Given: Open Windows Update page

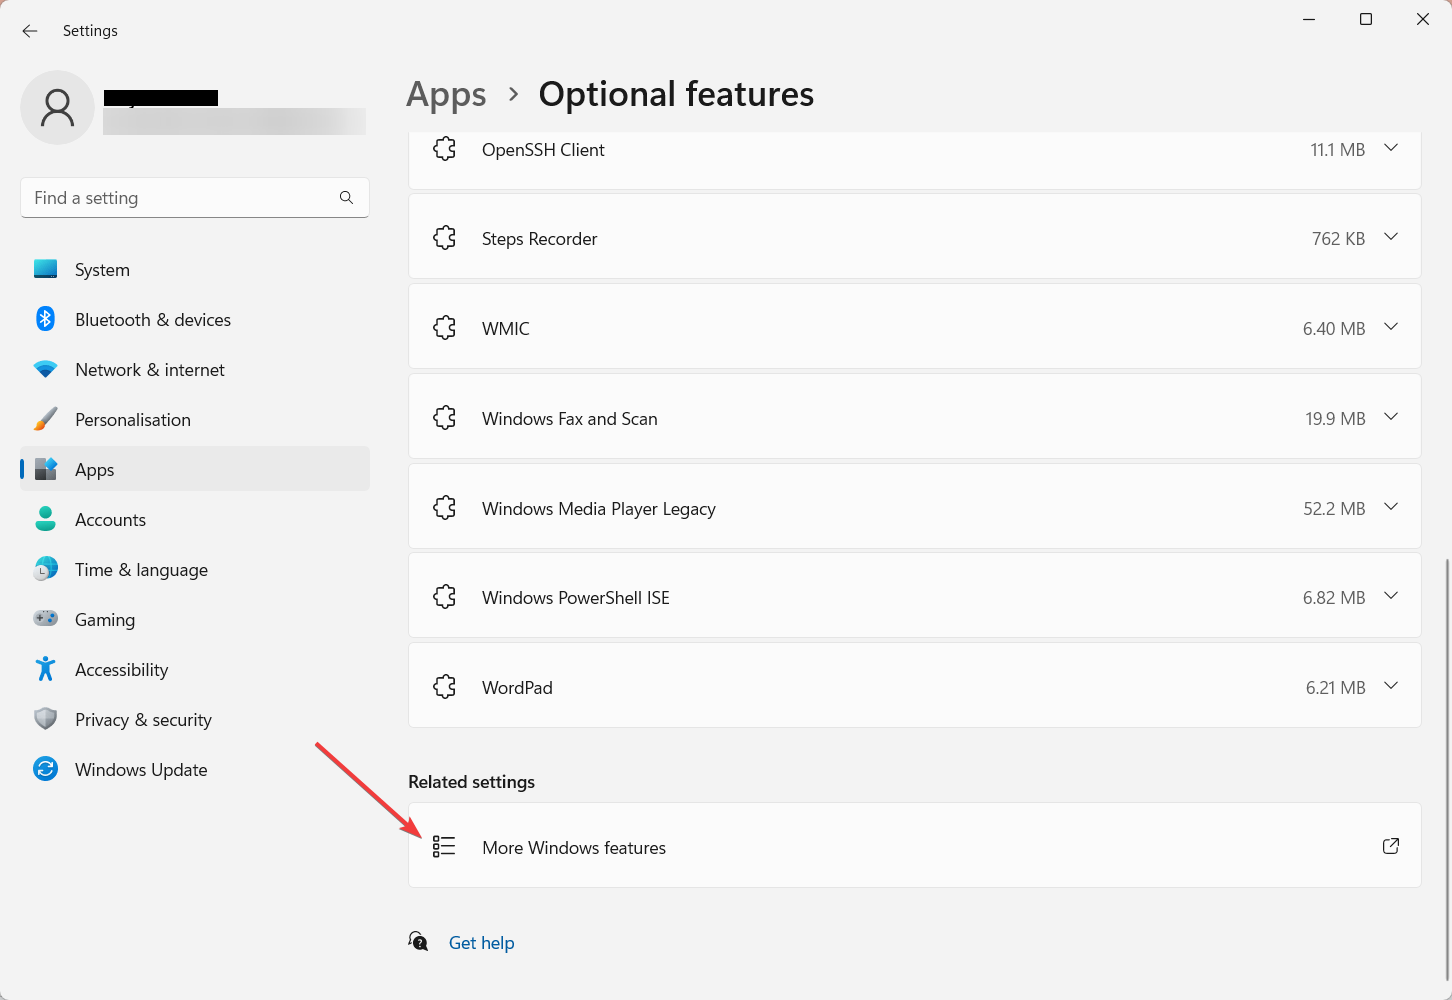Looking at the screenshot, I should pos(195,770).
